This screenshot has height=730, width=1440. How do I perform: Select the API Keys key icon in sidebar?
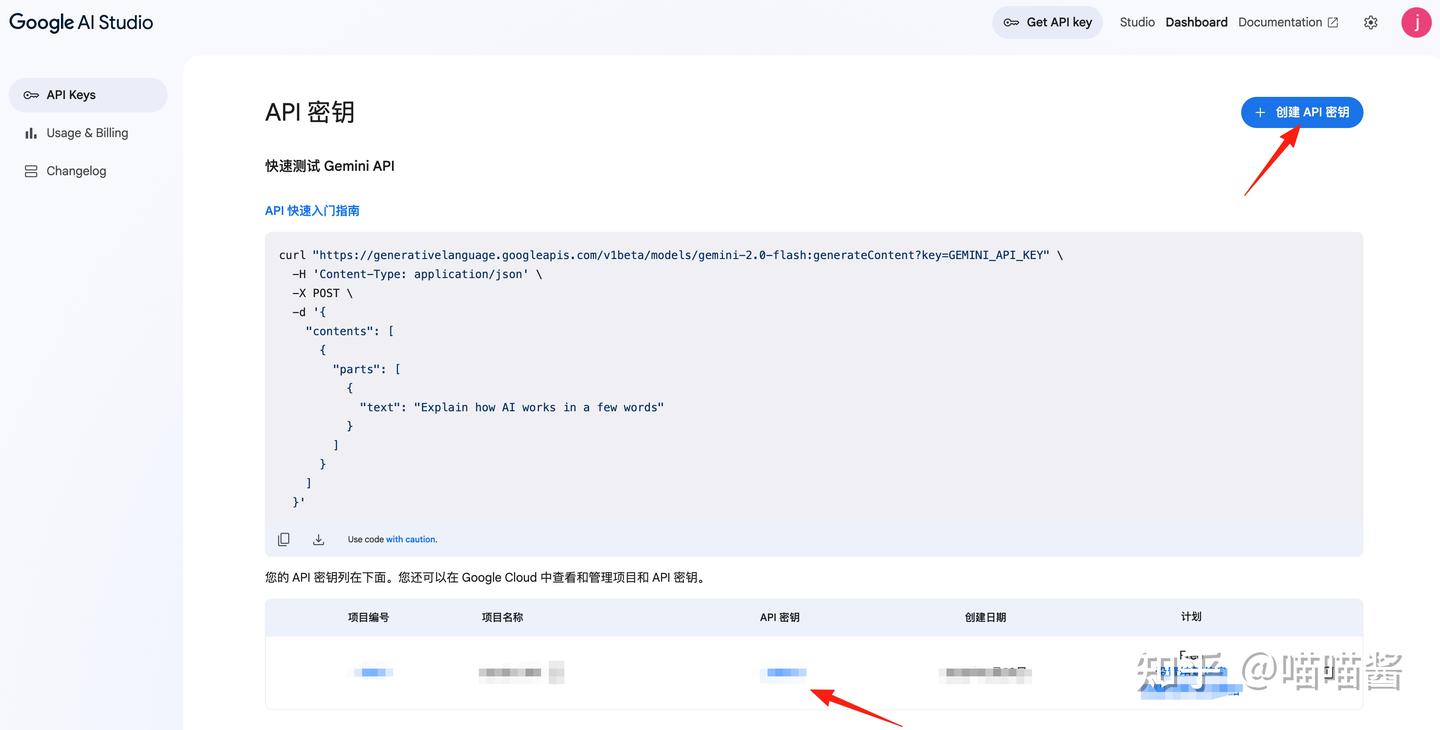coord(31,95)
